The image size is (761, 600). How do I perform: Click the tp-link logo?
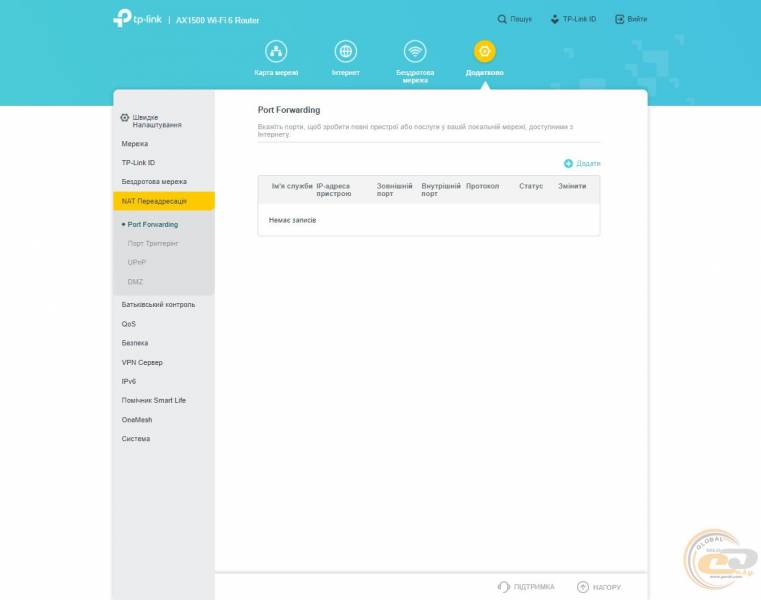coord(137,18)
